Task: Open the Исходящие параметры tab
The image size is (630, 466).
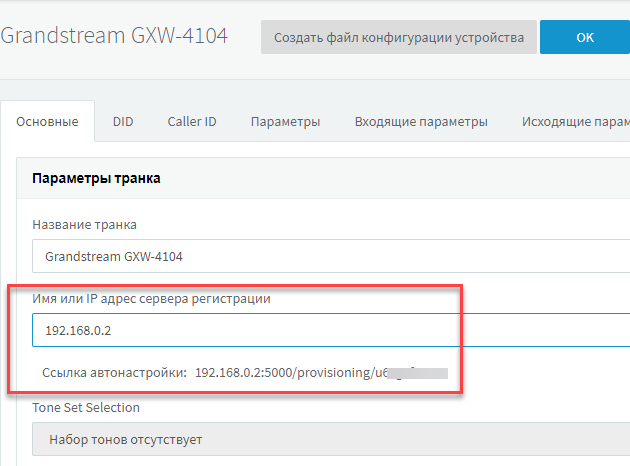Action: coord(576,121)
